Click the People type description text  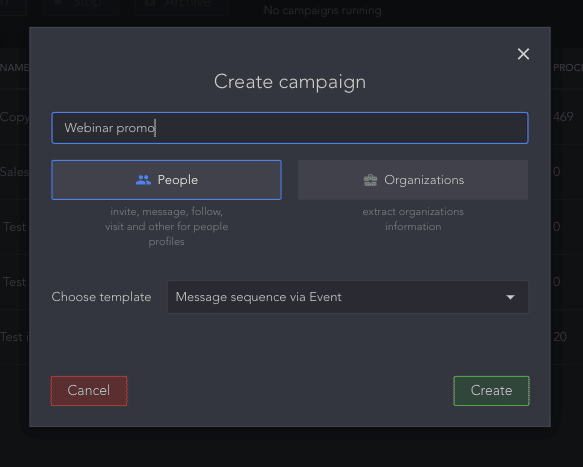pos(166,226)
